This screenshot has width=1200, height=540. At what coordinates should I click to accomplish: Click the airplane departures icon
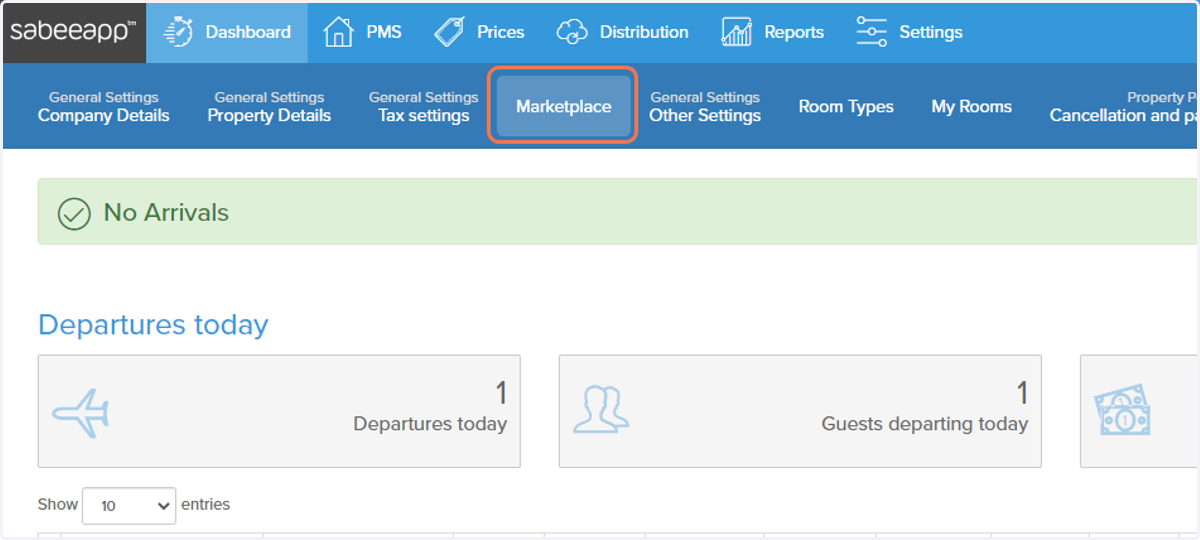(81, 411)
